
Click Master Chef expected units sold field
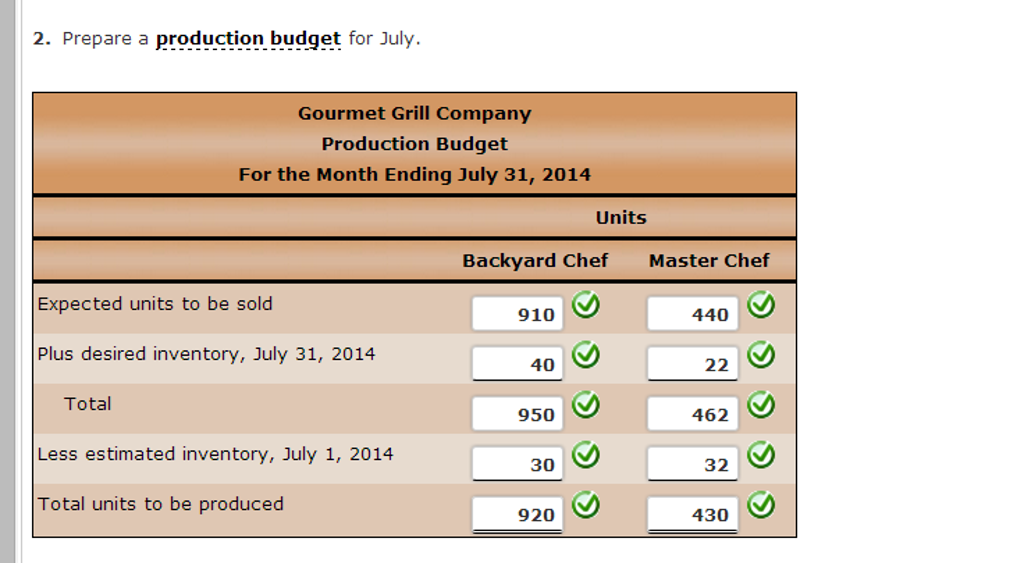coord(692,314)
